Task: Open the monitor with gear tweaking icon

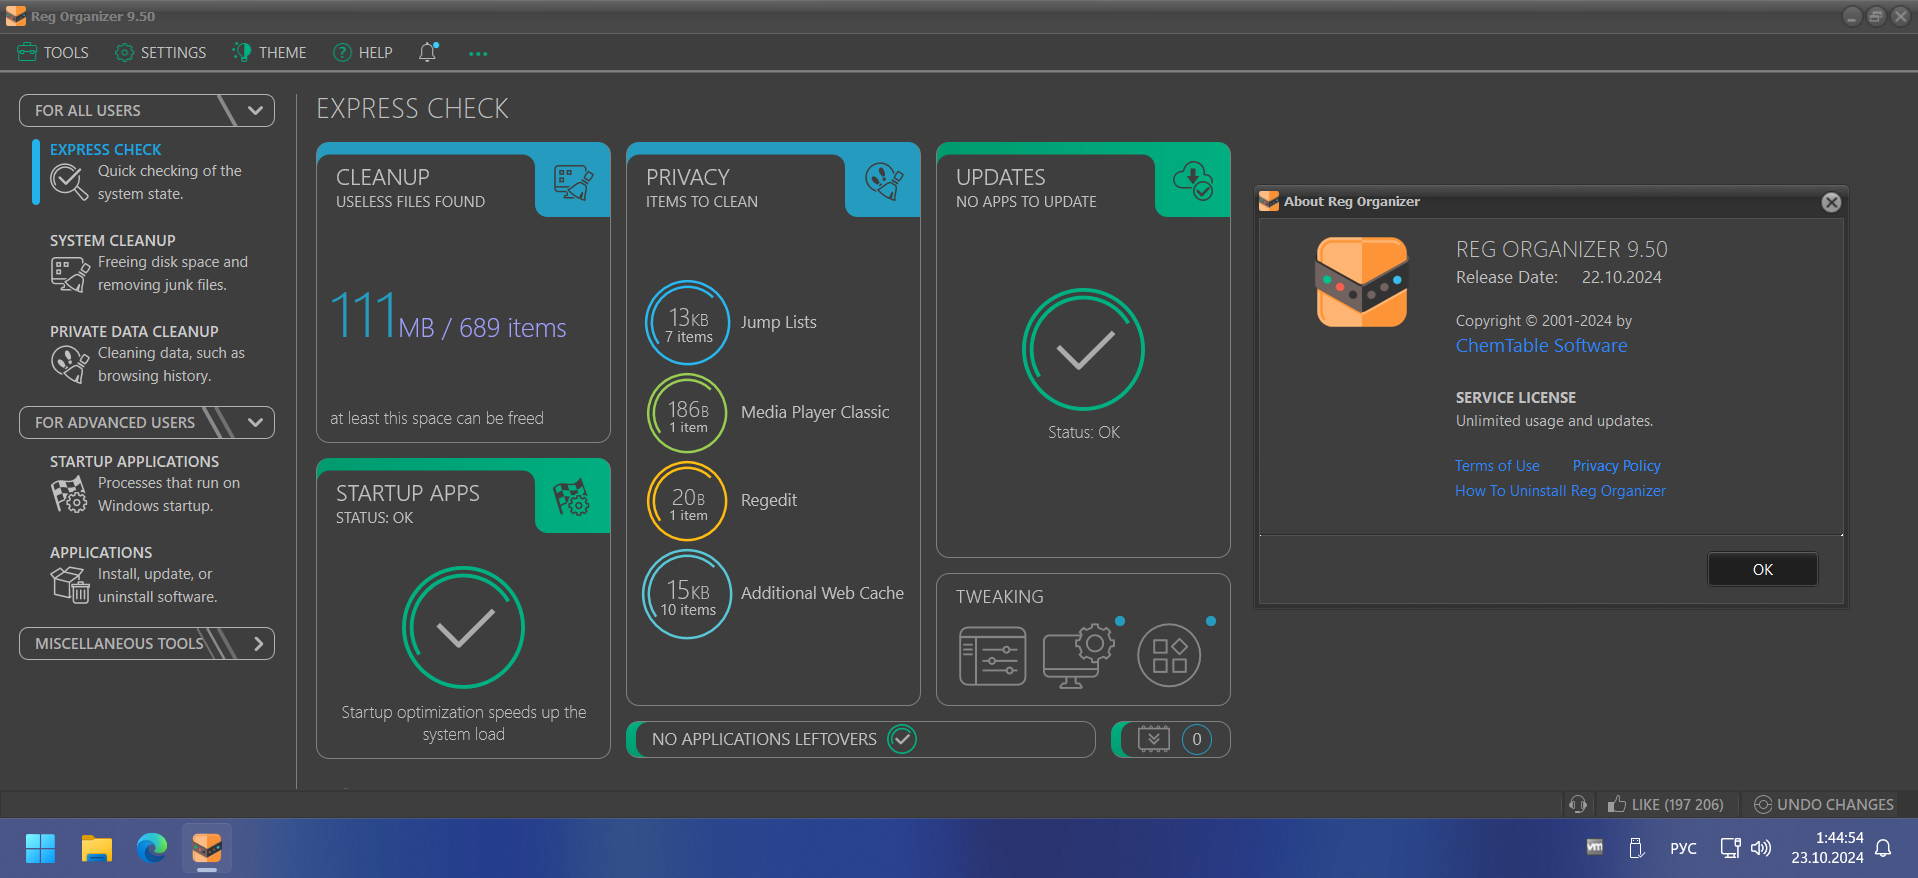Action: tap(1078, 656)
